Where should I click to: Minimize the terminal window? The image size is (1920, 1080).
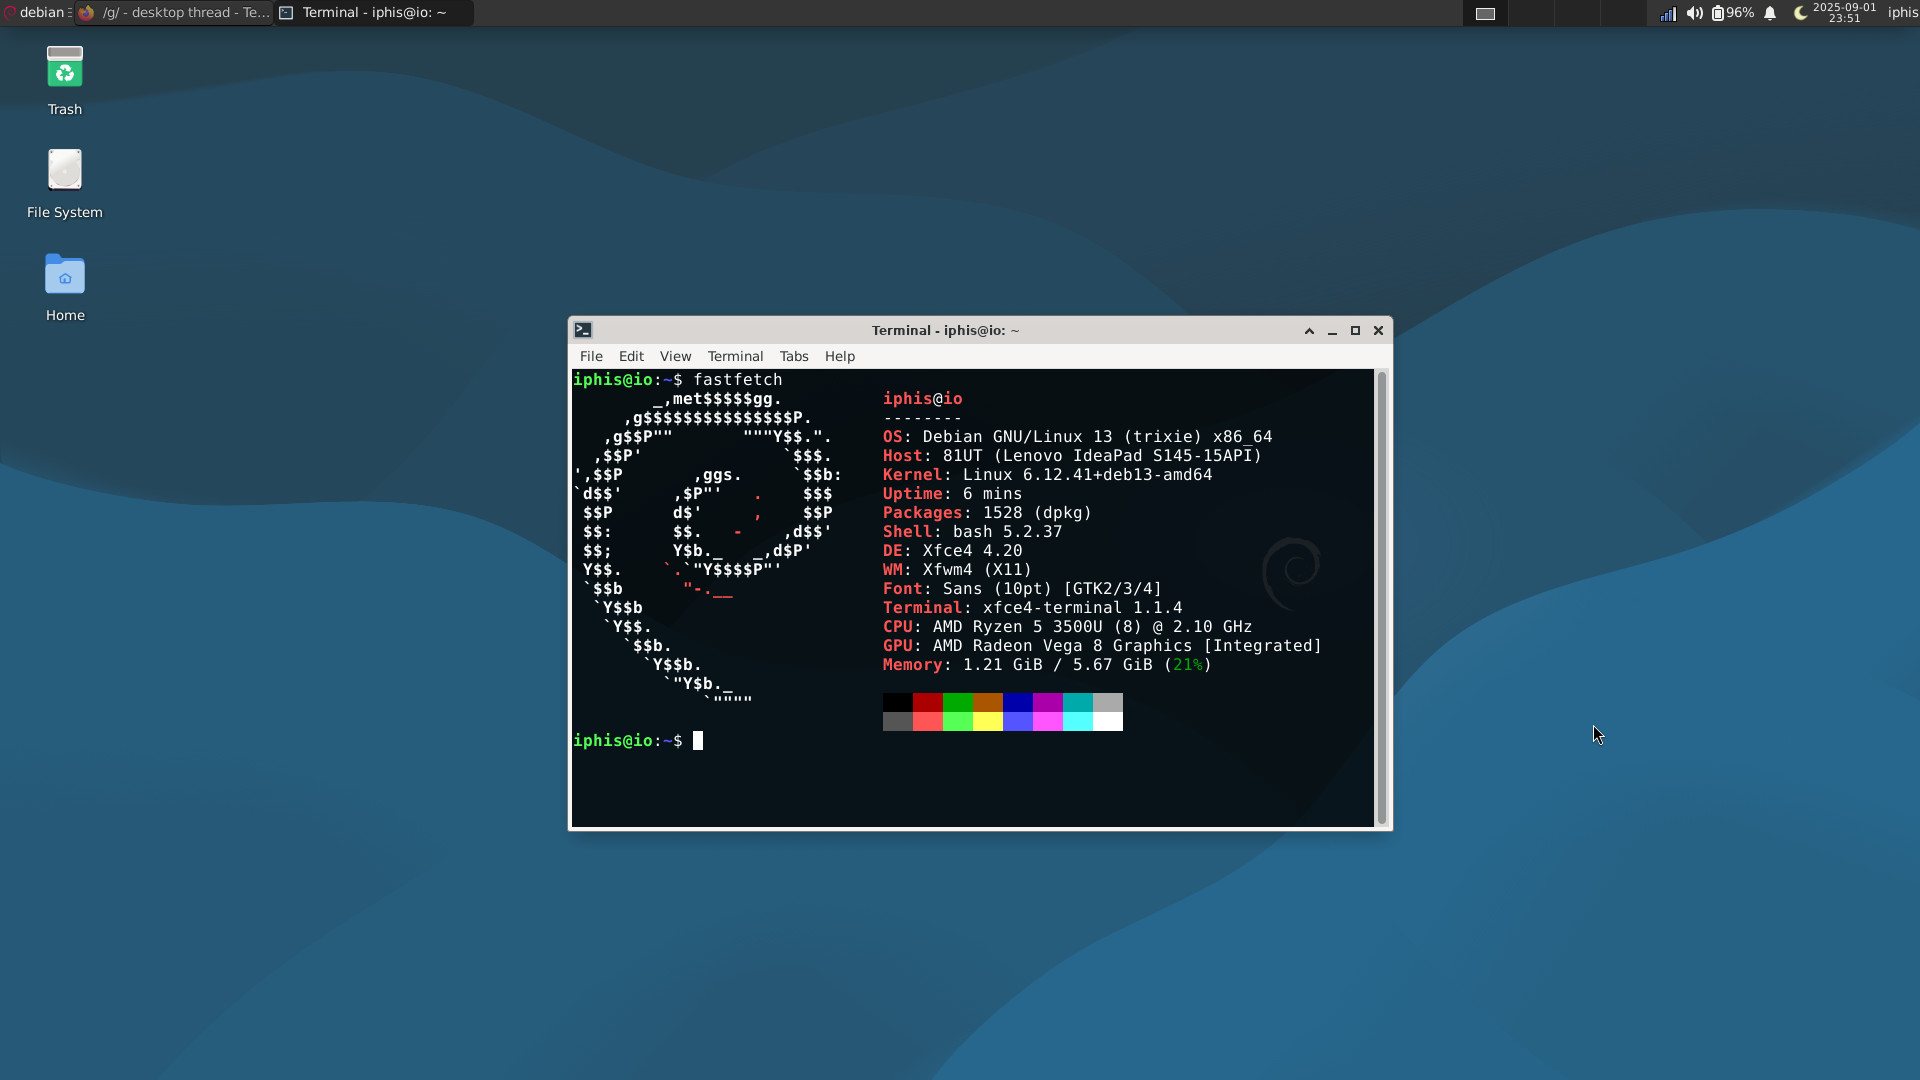click(x=1332, y=331)
